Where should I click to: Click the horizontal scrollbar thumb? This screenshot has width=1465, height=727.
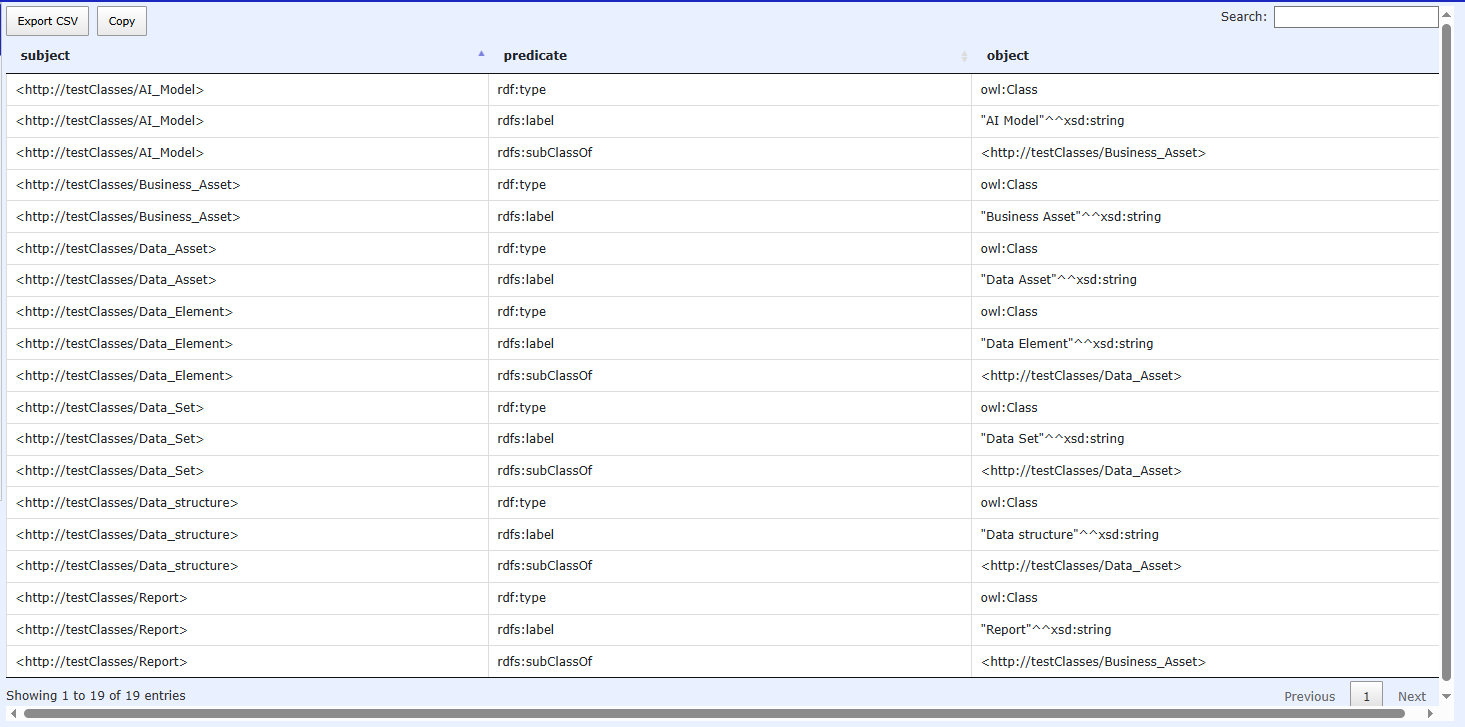coord(714,713)
